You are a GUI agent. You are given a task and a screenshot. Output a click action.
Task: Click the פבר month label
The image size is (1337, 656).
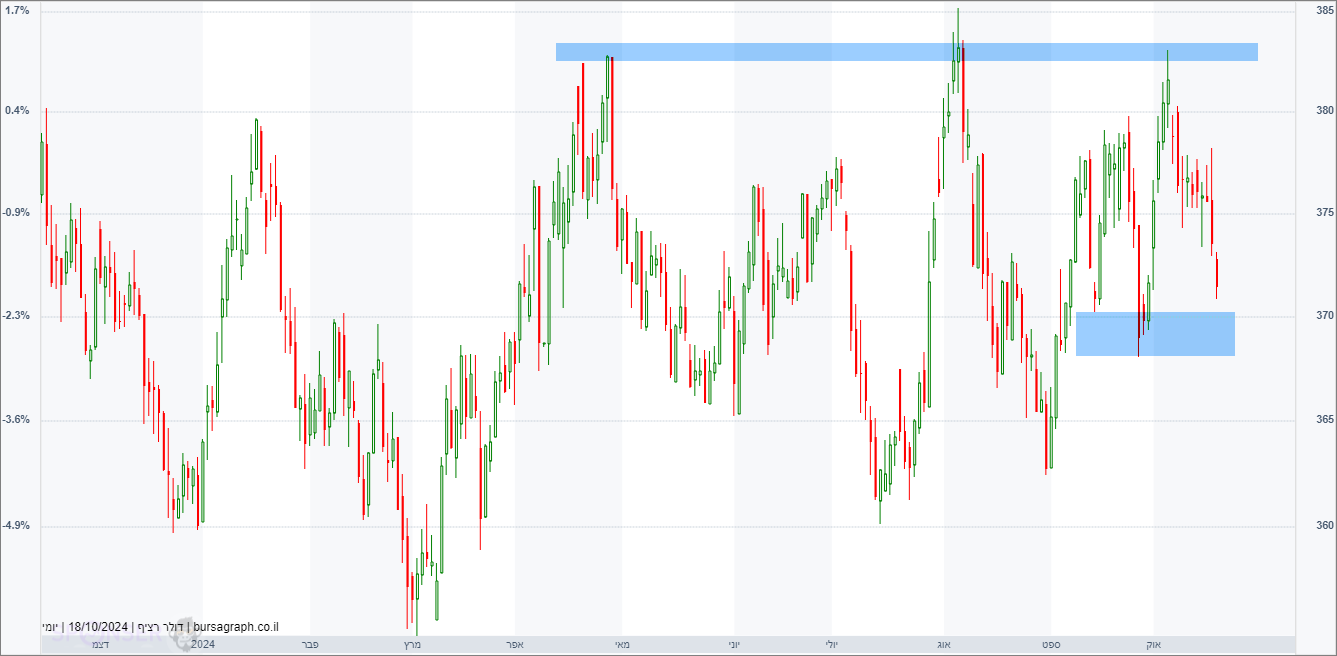point(310,645)
